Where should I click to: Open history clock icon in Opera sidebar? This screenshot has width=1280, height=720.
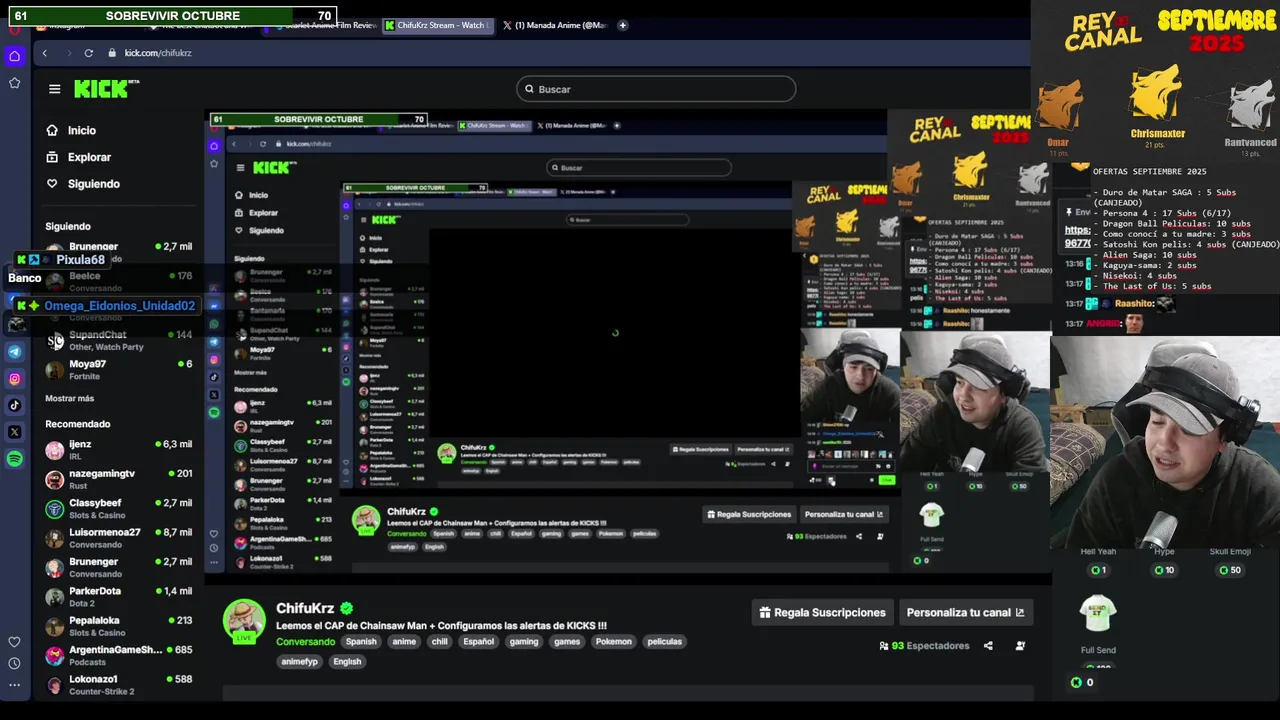pyautogui.click(x=14, y=663)
